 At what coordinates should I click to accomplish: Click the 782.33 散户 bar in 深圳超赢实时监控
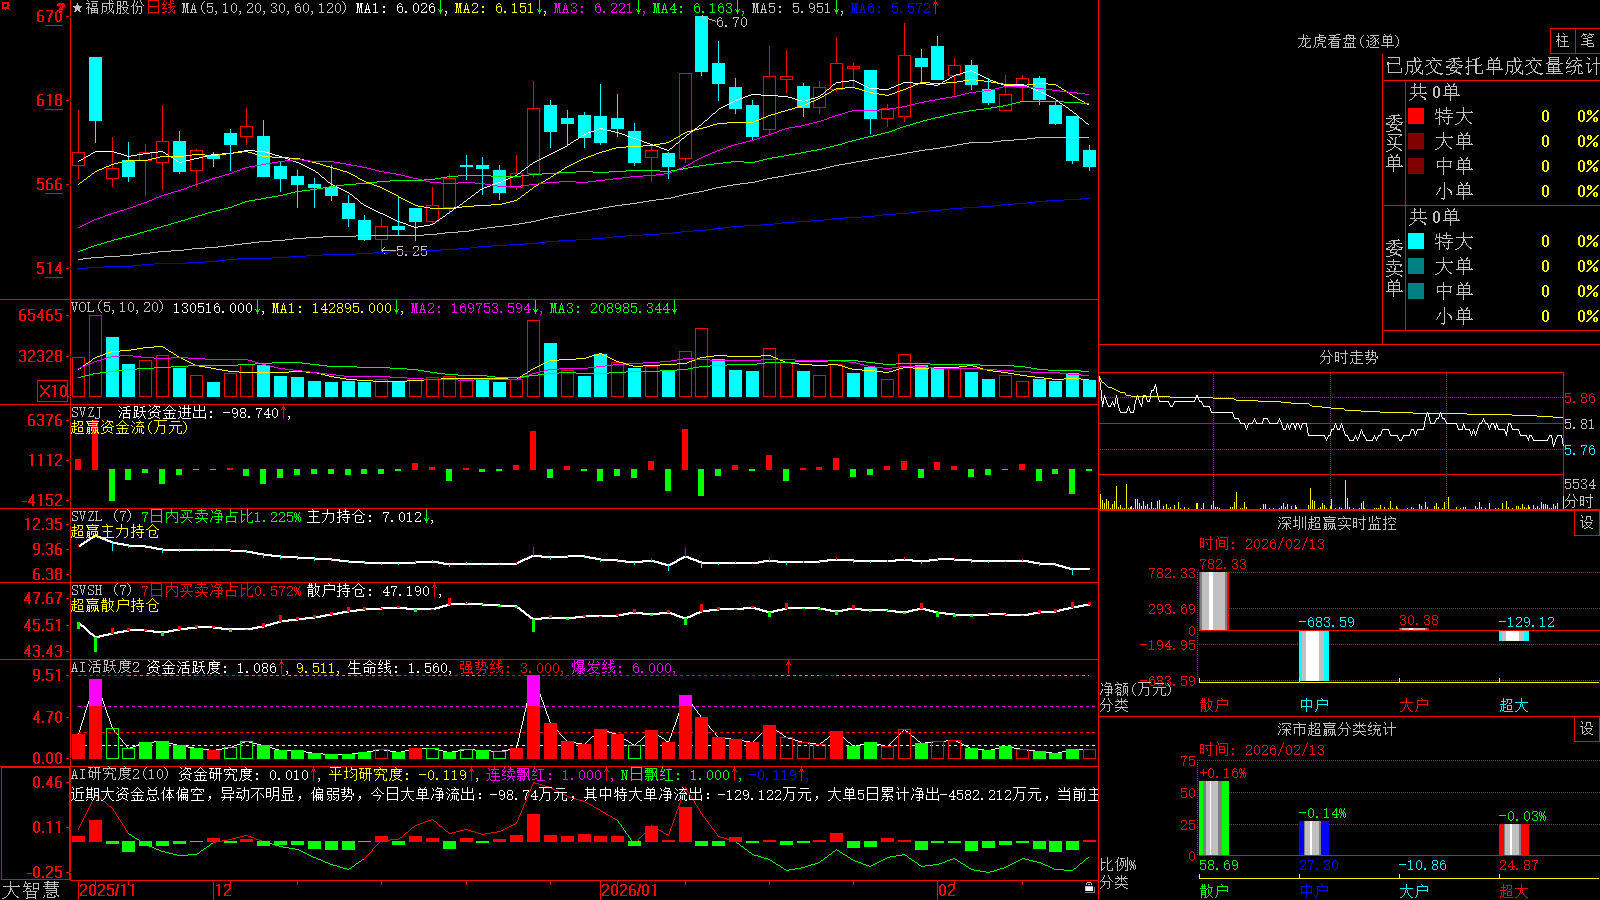[1214, 601]
